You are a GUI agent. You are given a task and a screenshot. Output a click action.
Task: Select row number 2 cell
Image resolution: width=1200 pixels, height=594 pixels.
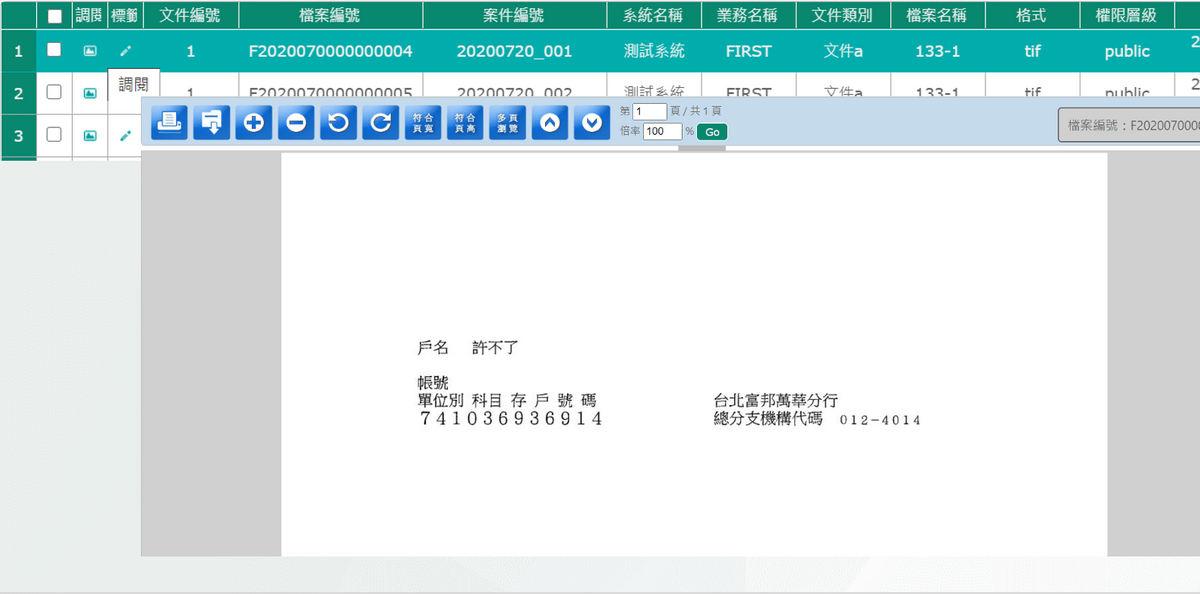point(18,93)
